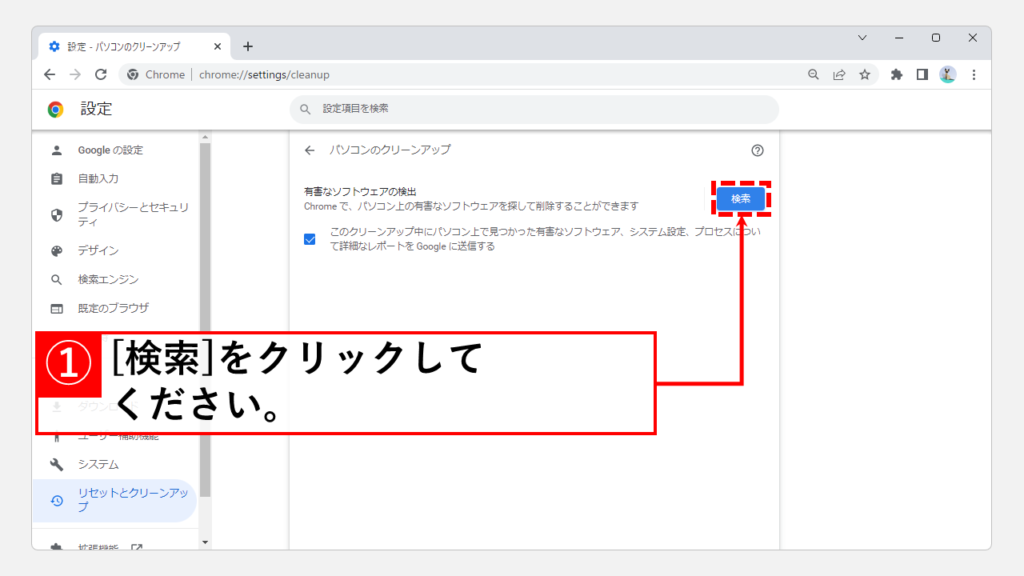Open the help question mark icon
This screenshot has width=1024, height=576.
(757, 150)
